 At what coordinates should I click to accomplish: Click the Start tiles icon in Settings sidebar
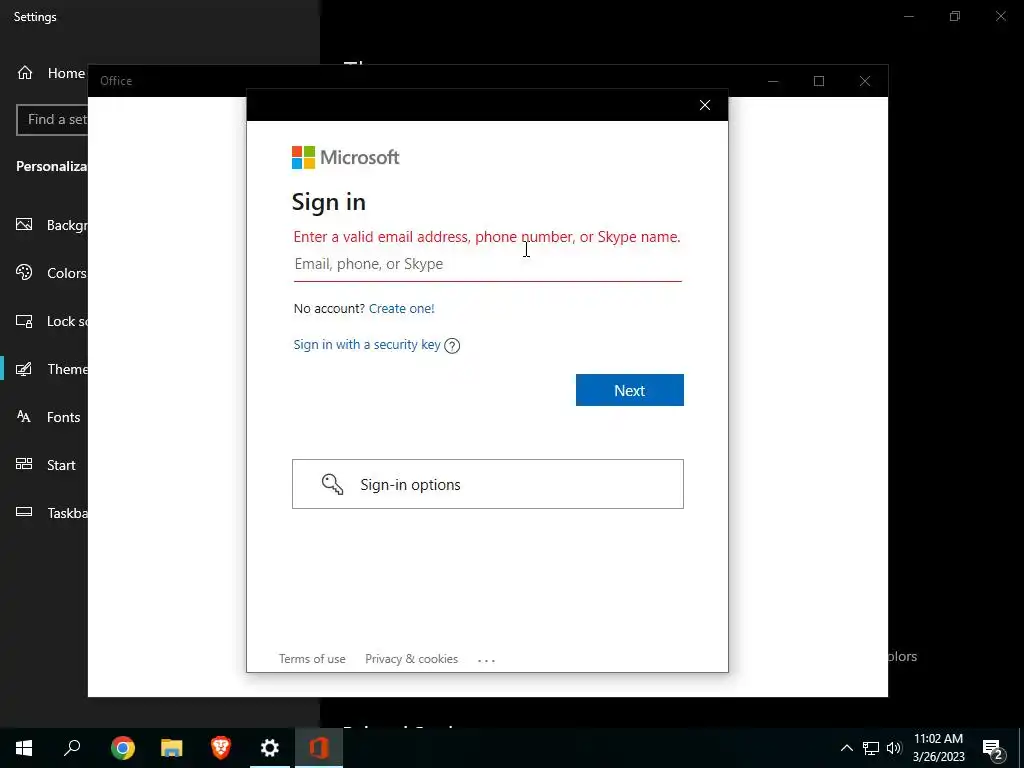(x=24, y=464)
